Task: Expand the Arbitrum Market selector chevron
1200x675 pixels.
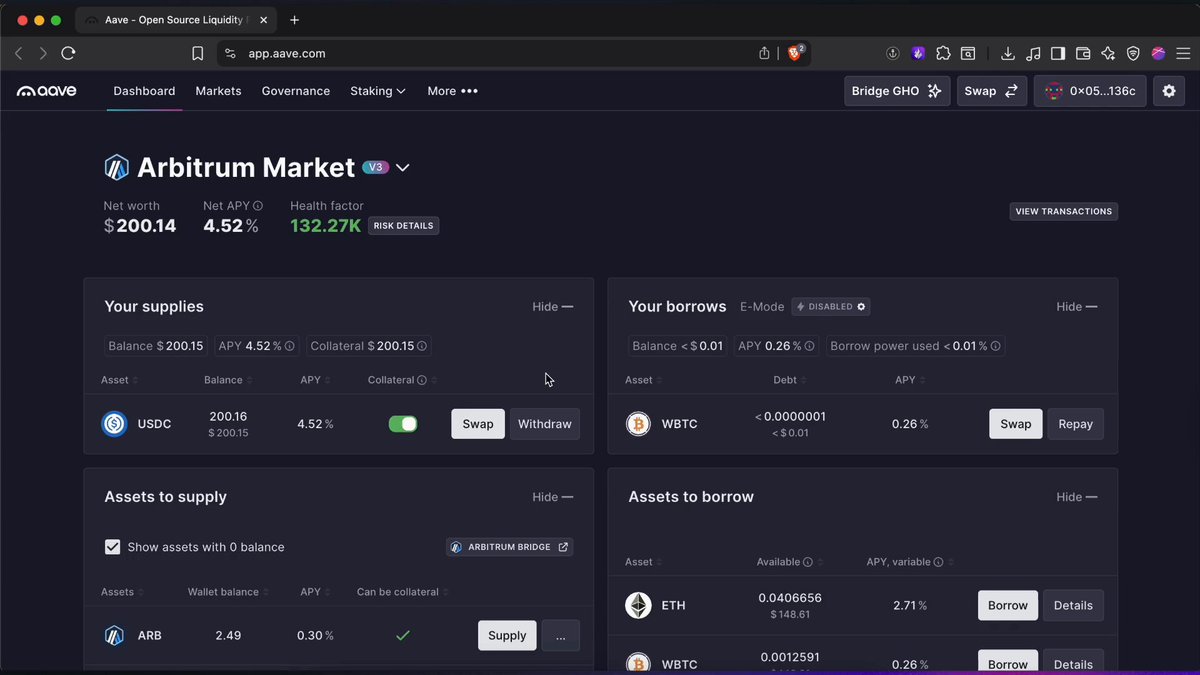Action: tap(403, 168)
